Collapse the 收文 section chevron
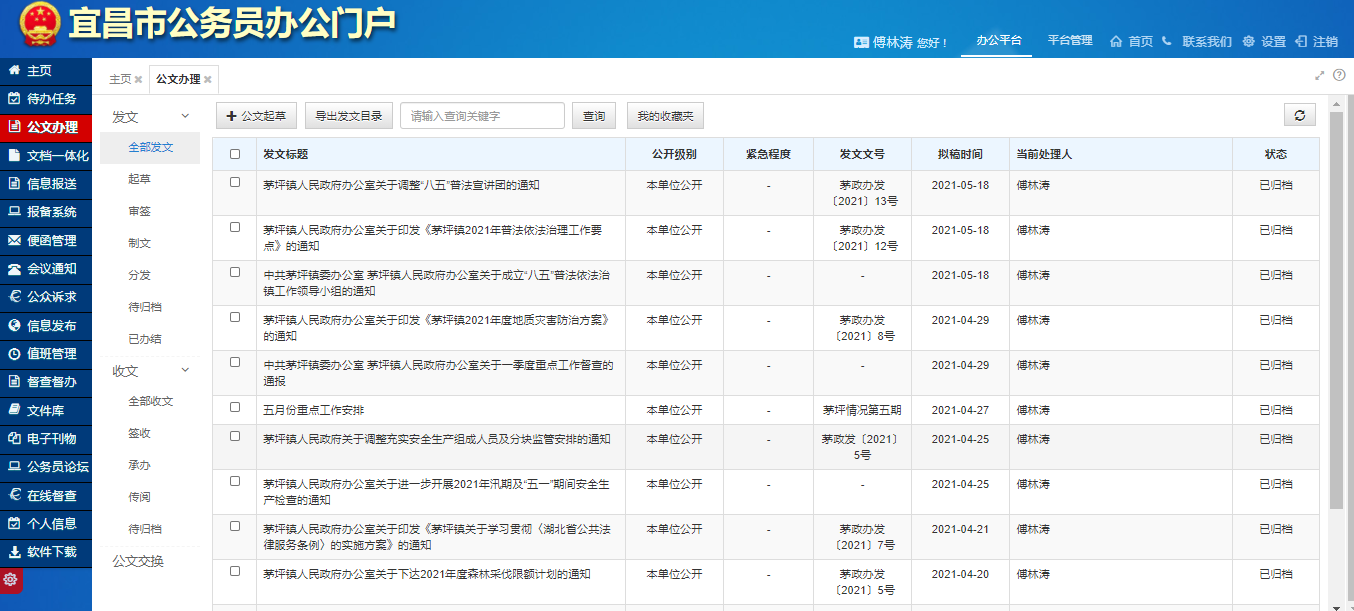Screen dimensions: 1354x611 (185, 370)
